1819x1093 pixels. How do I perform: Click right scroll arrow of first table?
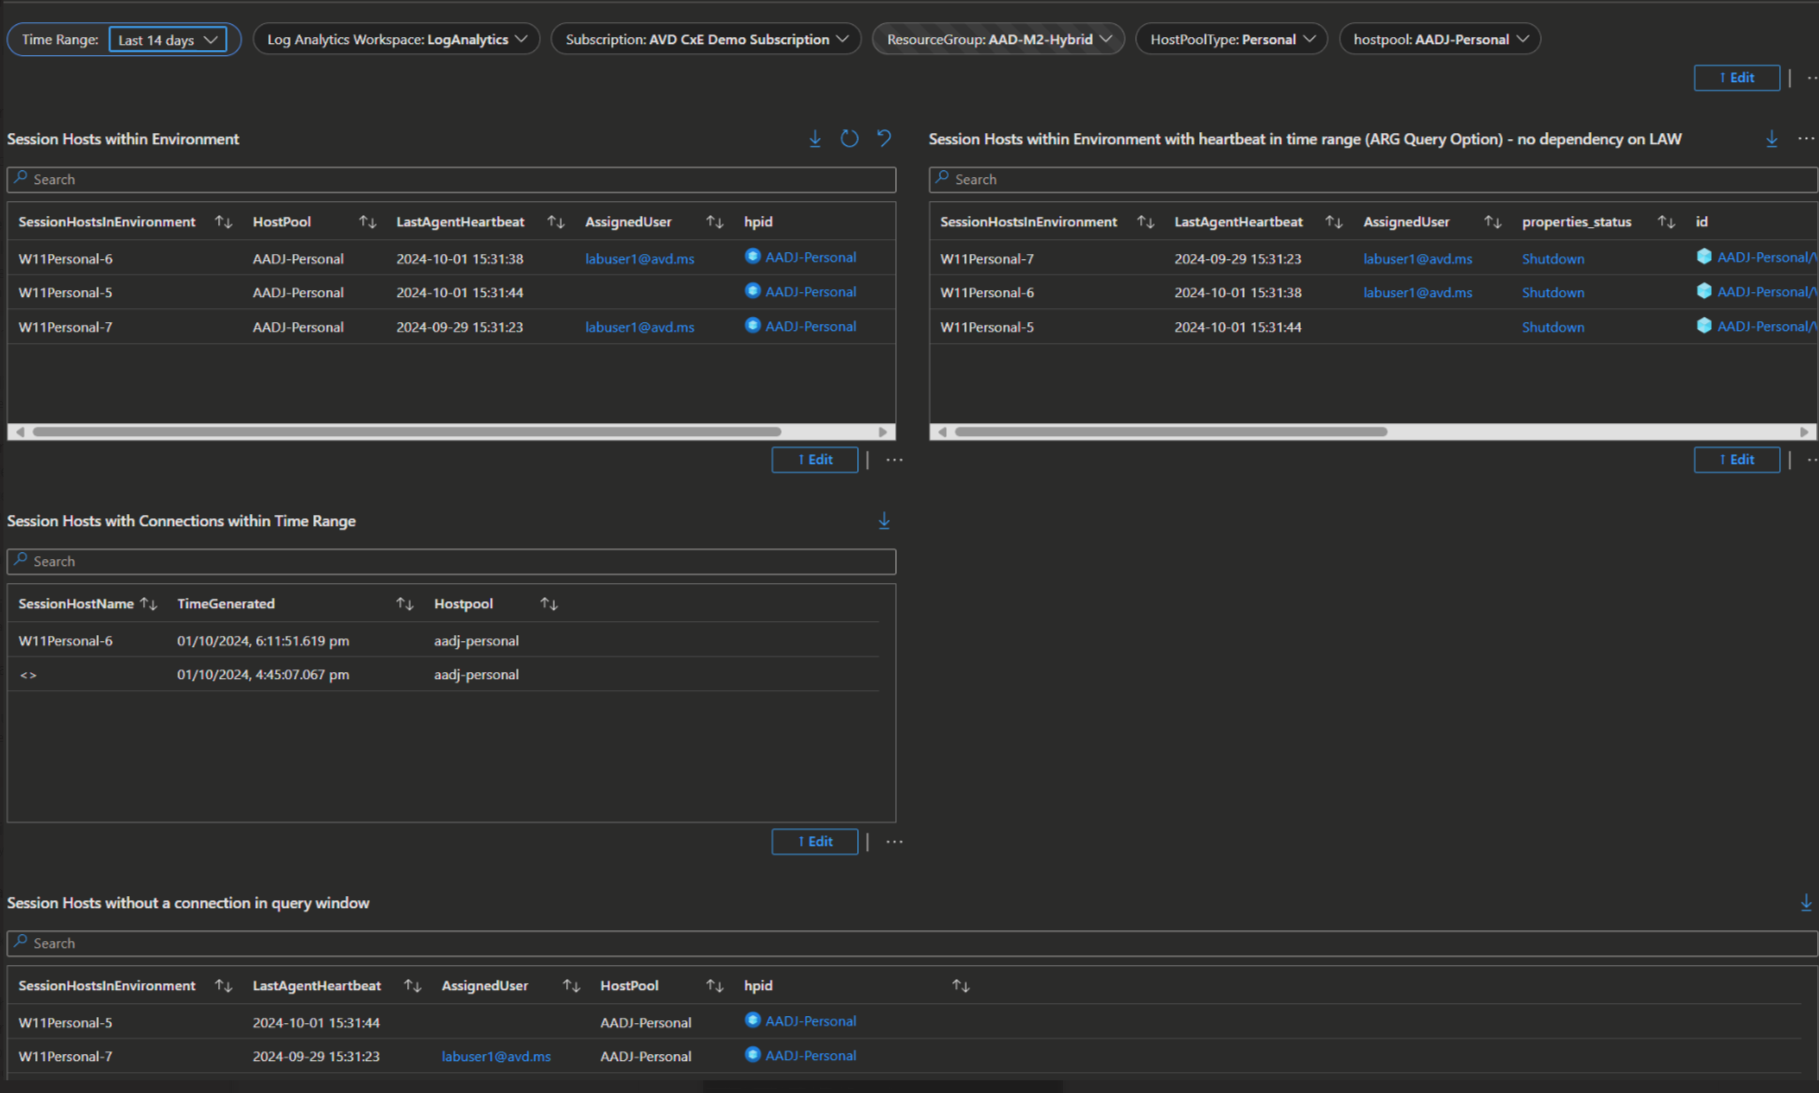pyautogui.click(x=883, y=432)
